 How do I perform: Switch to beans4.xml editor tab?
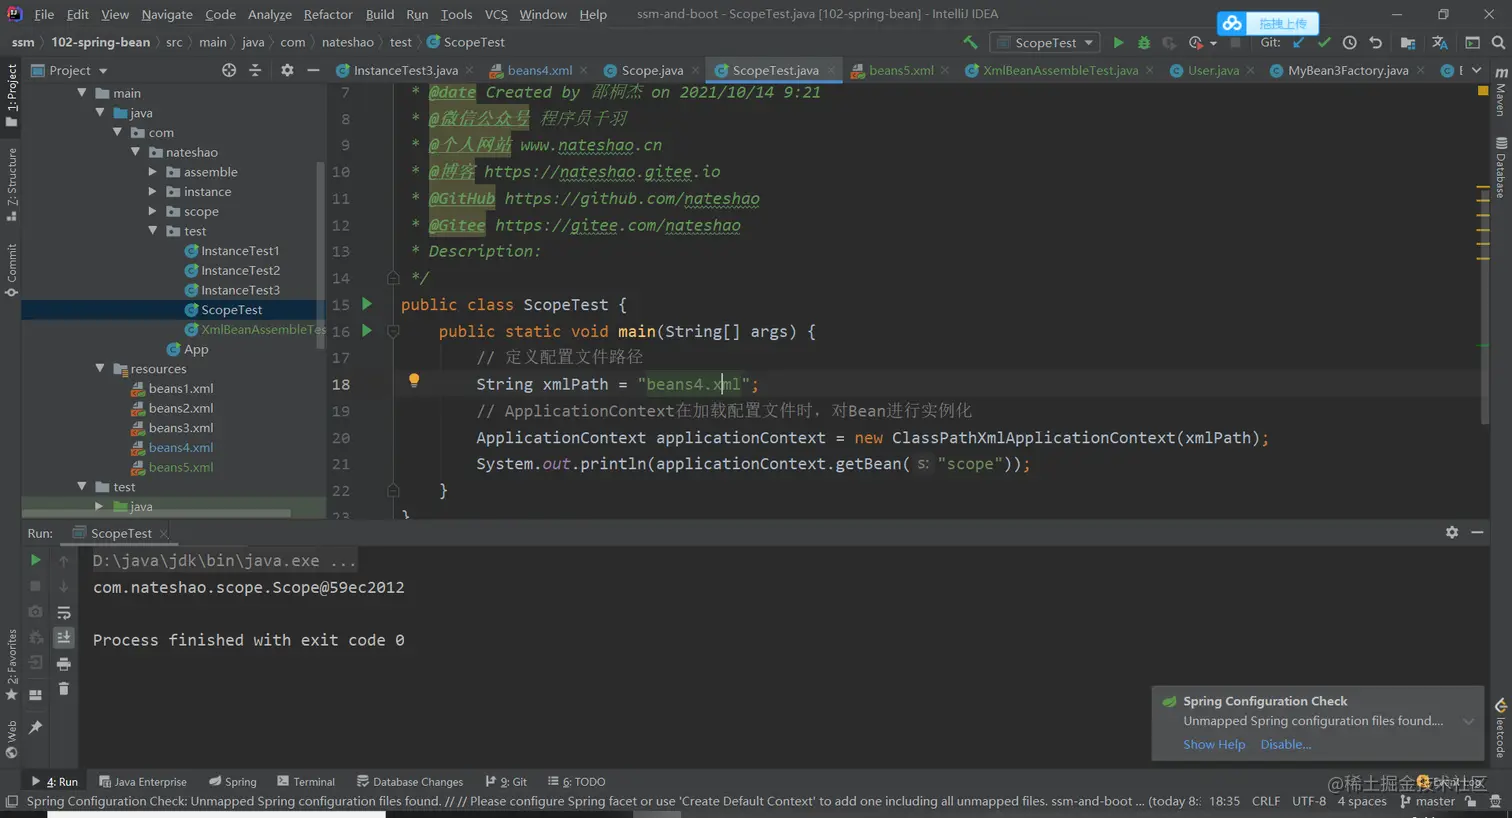click(539, 70)
